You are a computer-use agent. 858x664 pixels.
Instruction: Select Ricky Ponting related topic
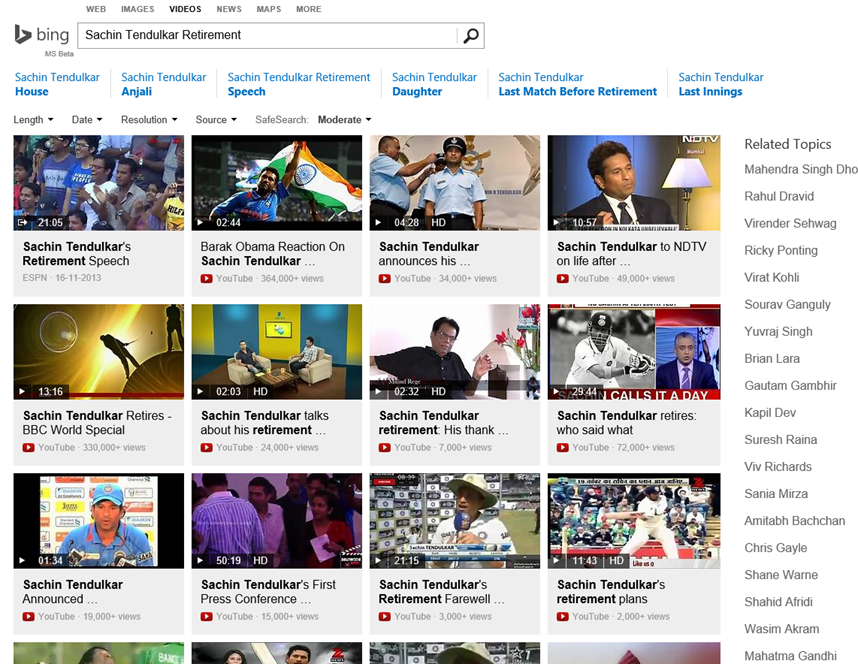(781, 251)
